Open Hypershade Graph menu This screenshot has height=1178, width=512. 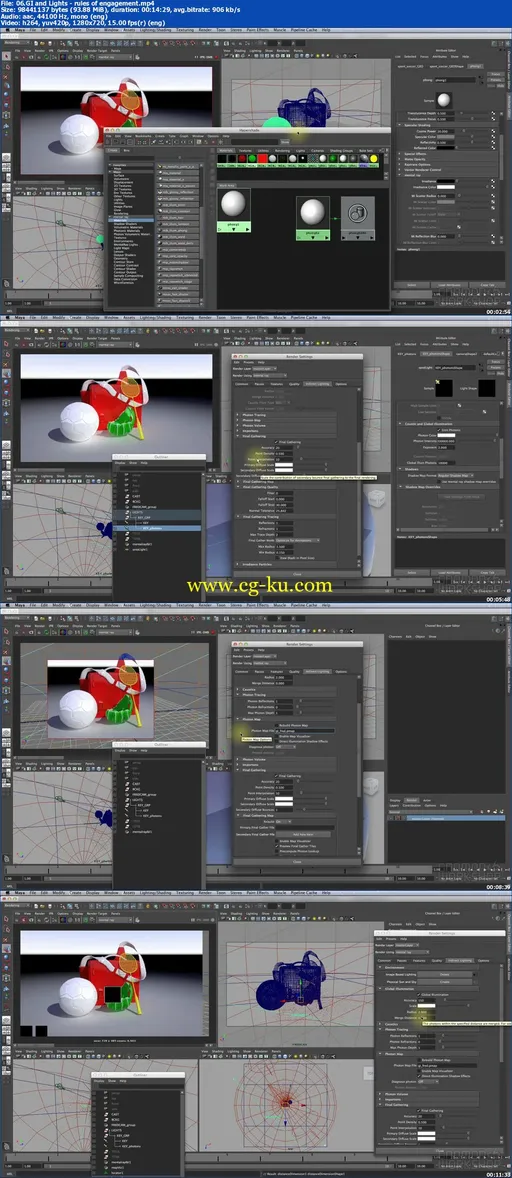[182, 136]
